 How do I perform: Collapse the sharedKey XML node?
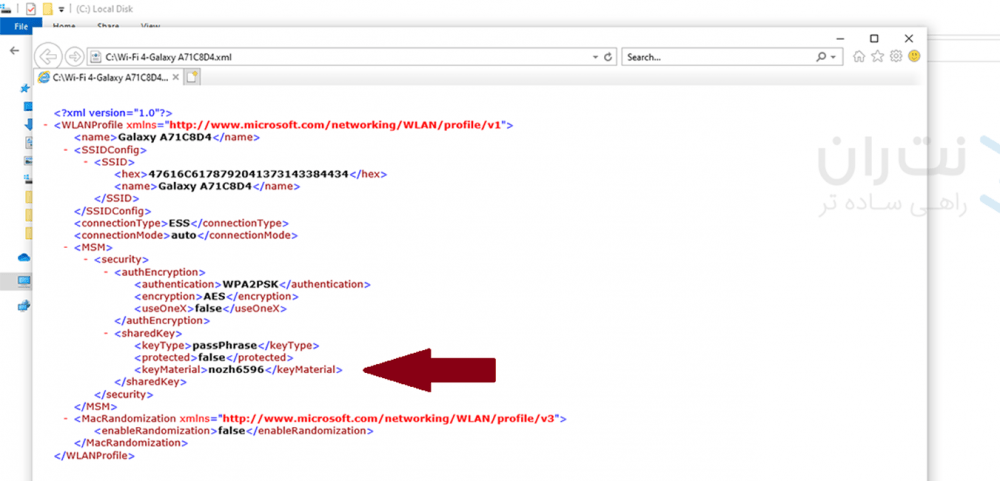coord(106,333)
